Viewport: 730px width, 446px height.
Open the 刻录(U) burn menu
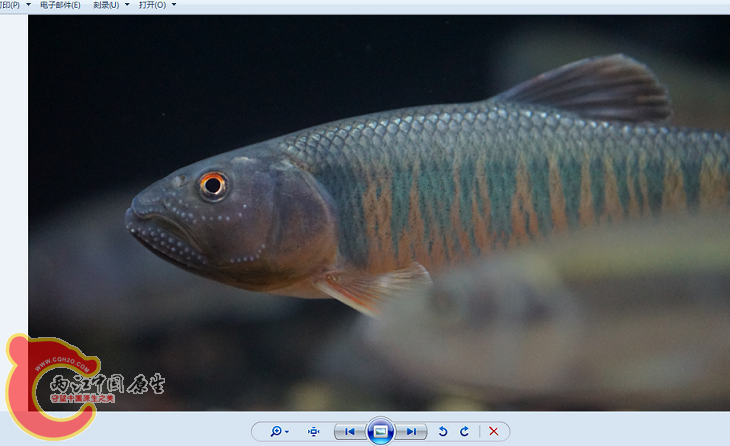(x=105, y=5)
